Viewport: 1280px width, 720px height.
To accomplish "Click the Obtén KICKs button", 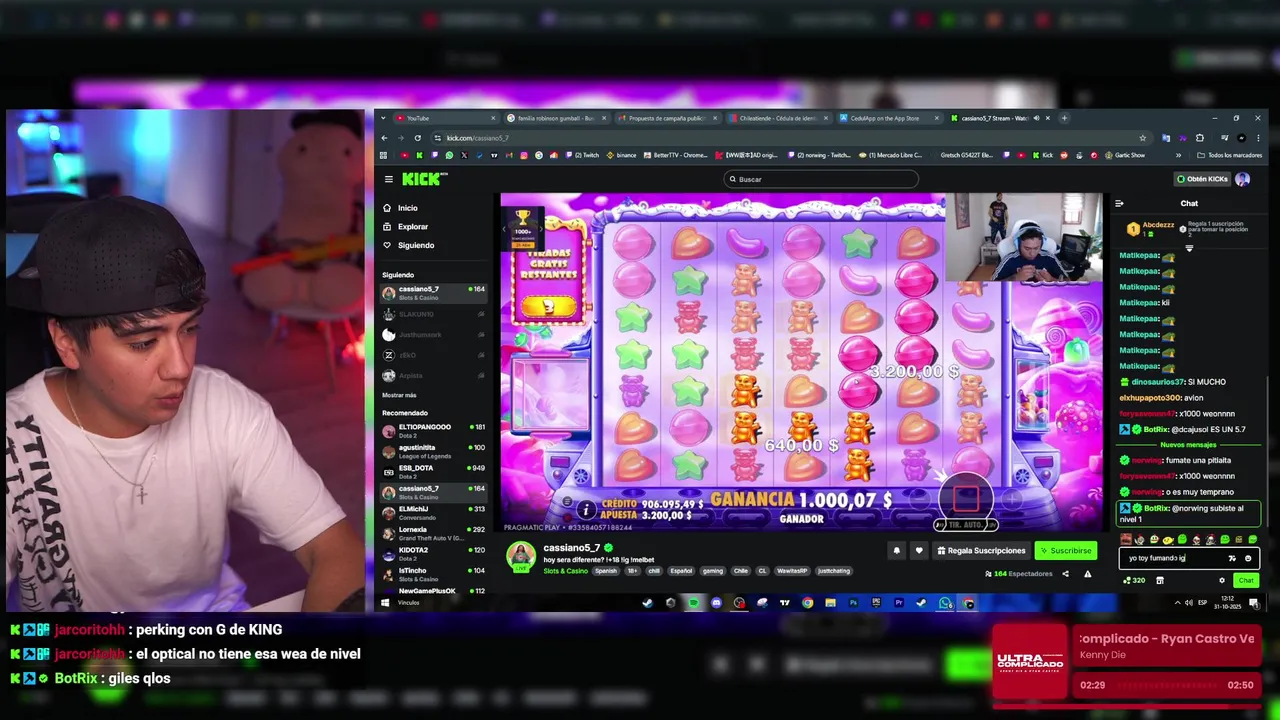I will 1202,179.
